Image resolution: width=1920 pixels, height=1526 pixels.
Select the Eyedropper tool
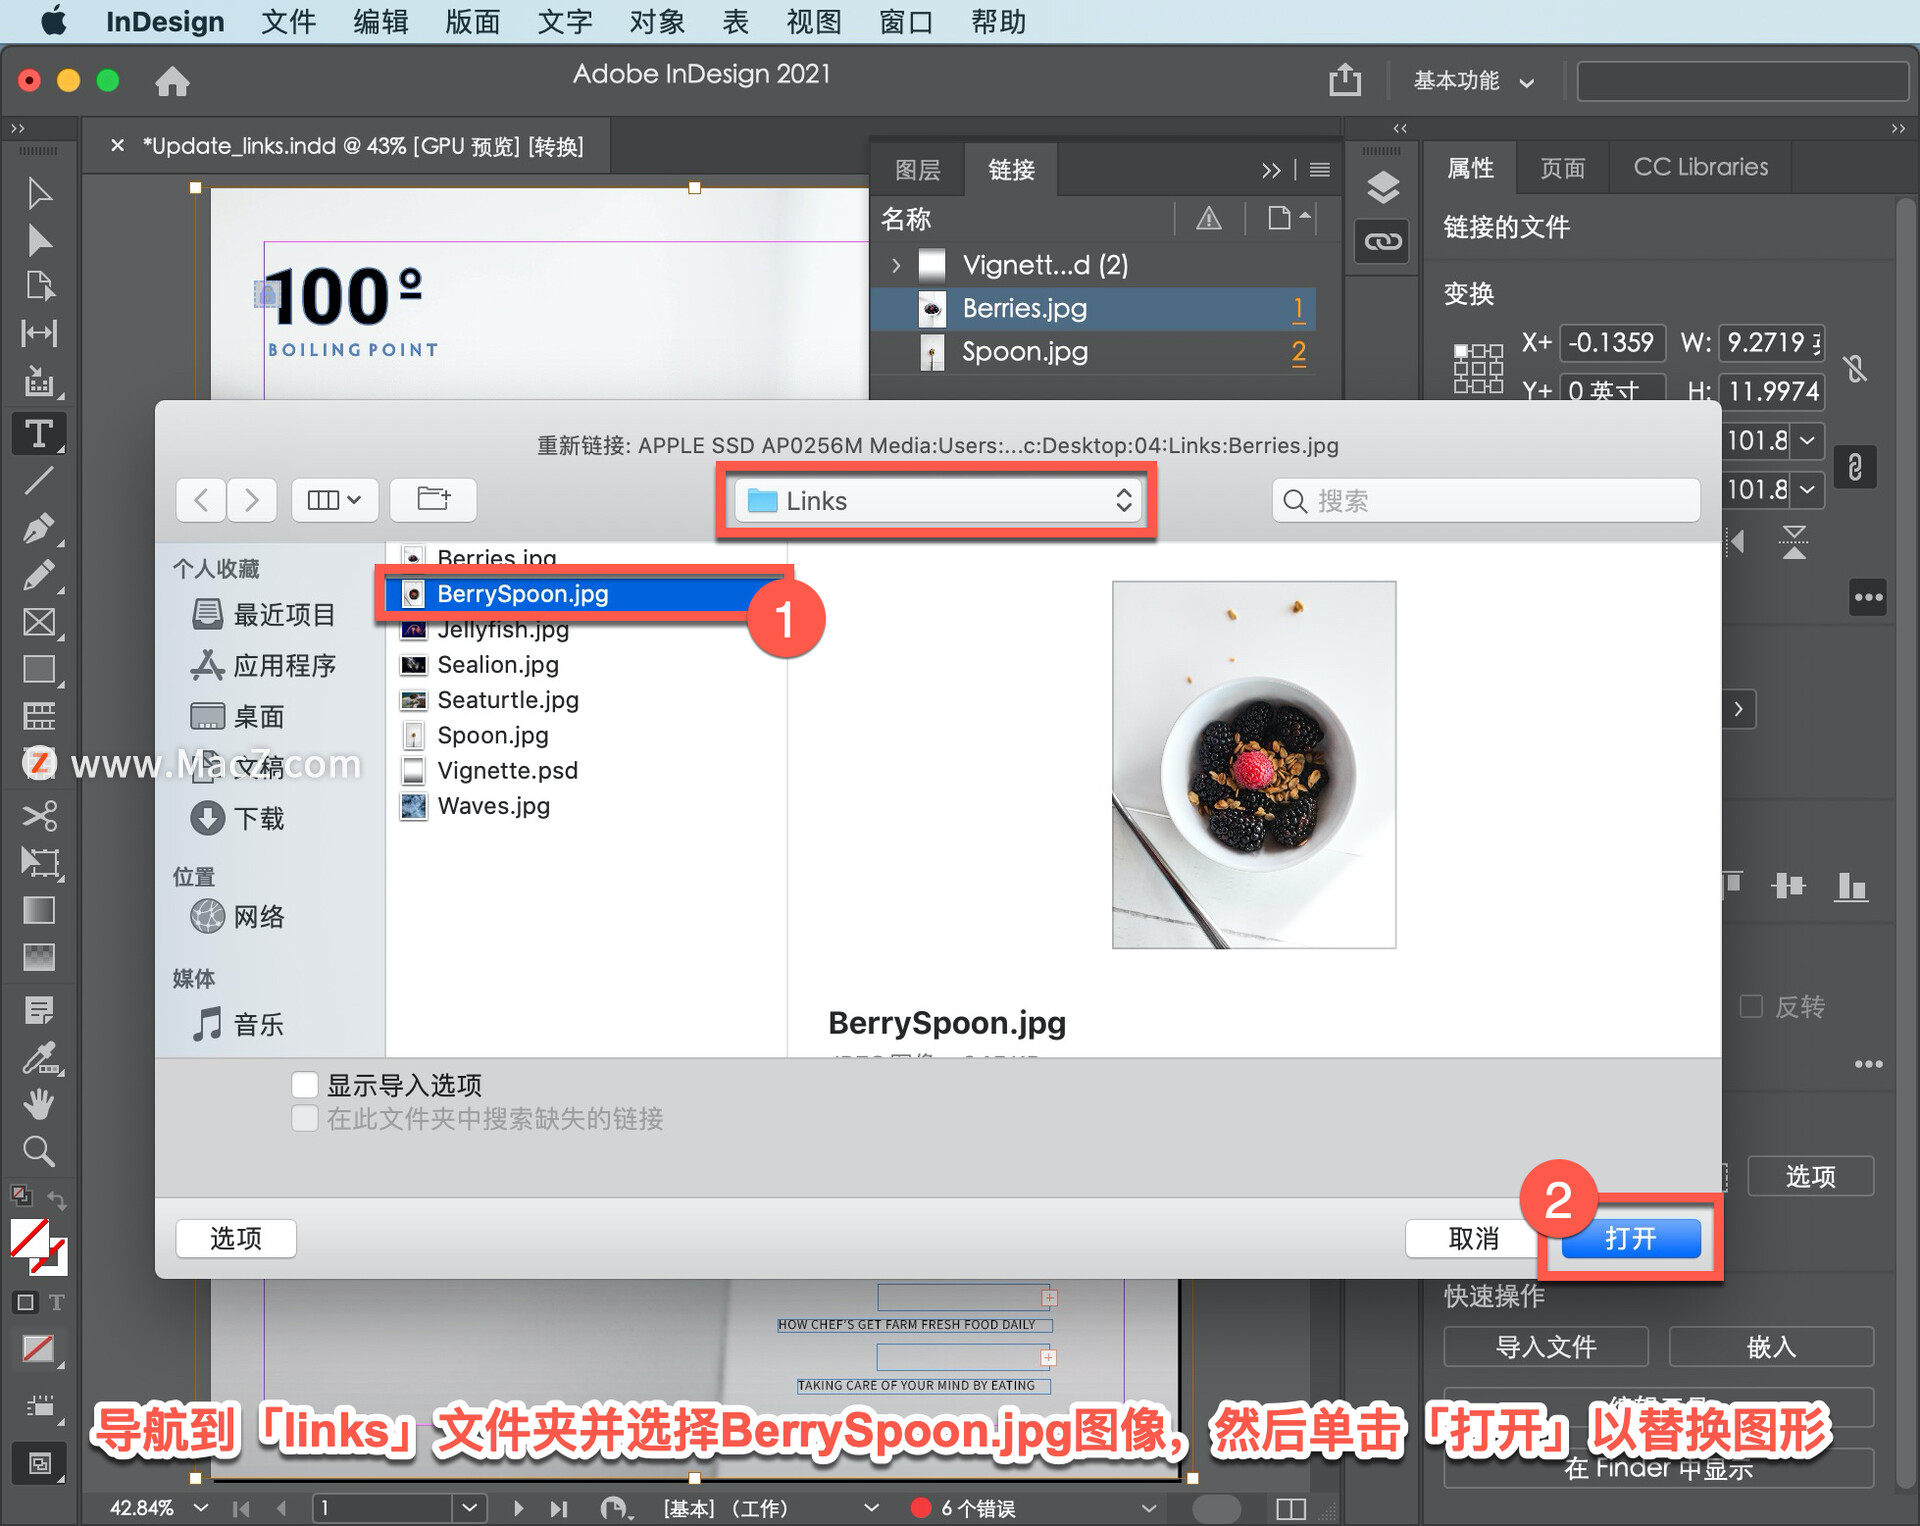(x=39, y=1060)
